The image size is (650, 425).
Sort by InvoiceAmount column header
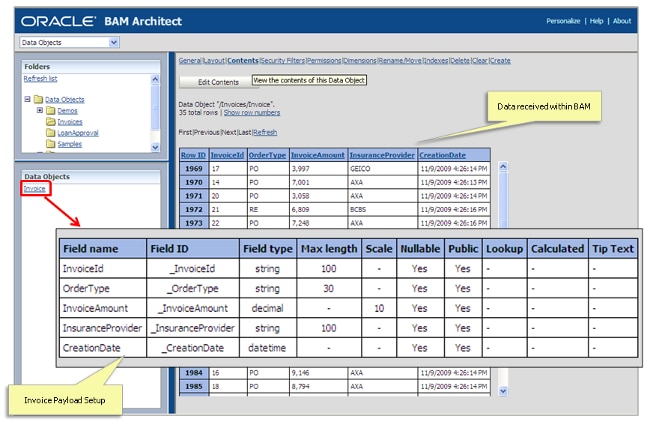[318, 155]
